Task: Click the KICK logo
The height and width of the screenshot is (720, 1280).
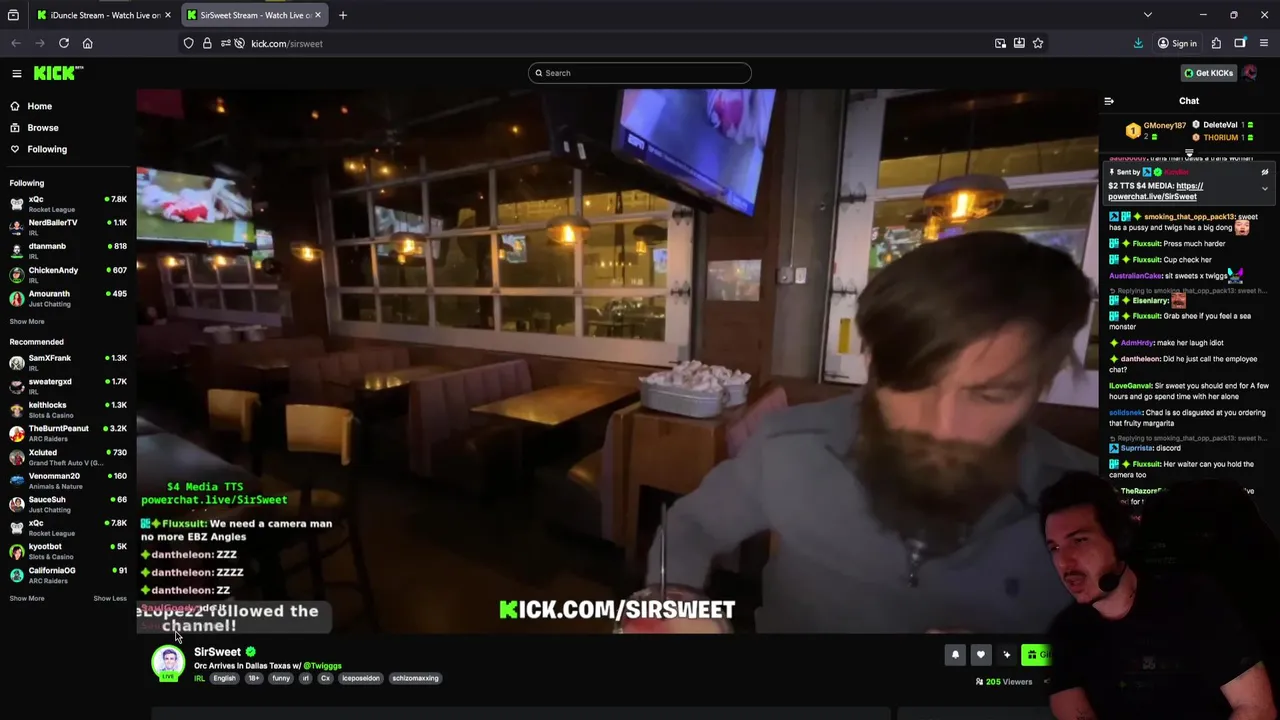Action: coord(58,73)
